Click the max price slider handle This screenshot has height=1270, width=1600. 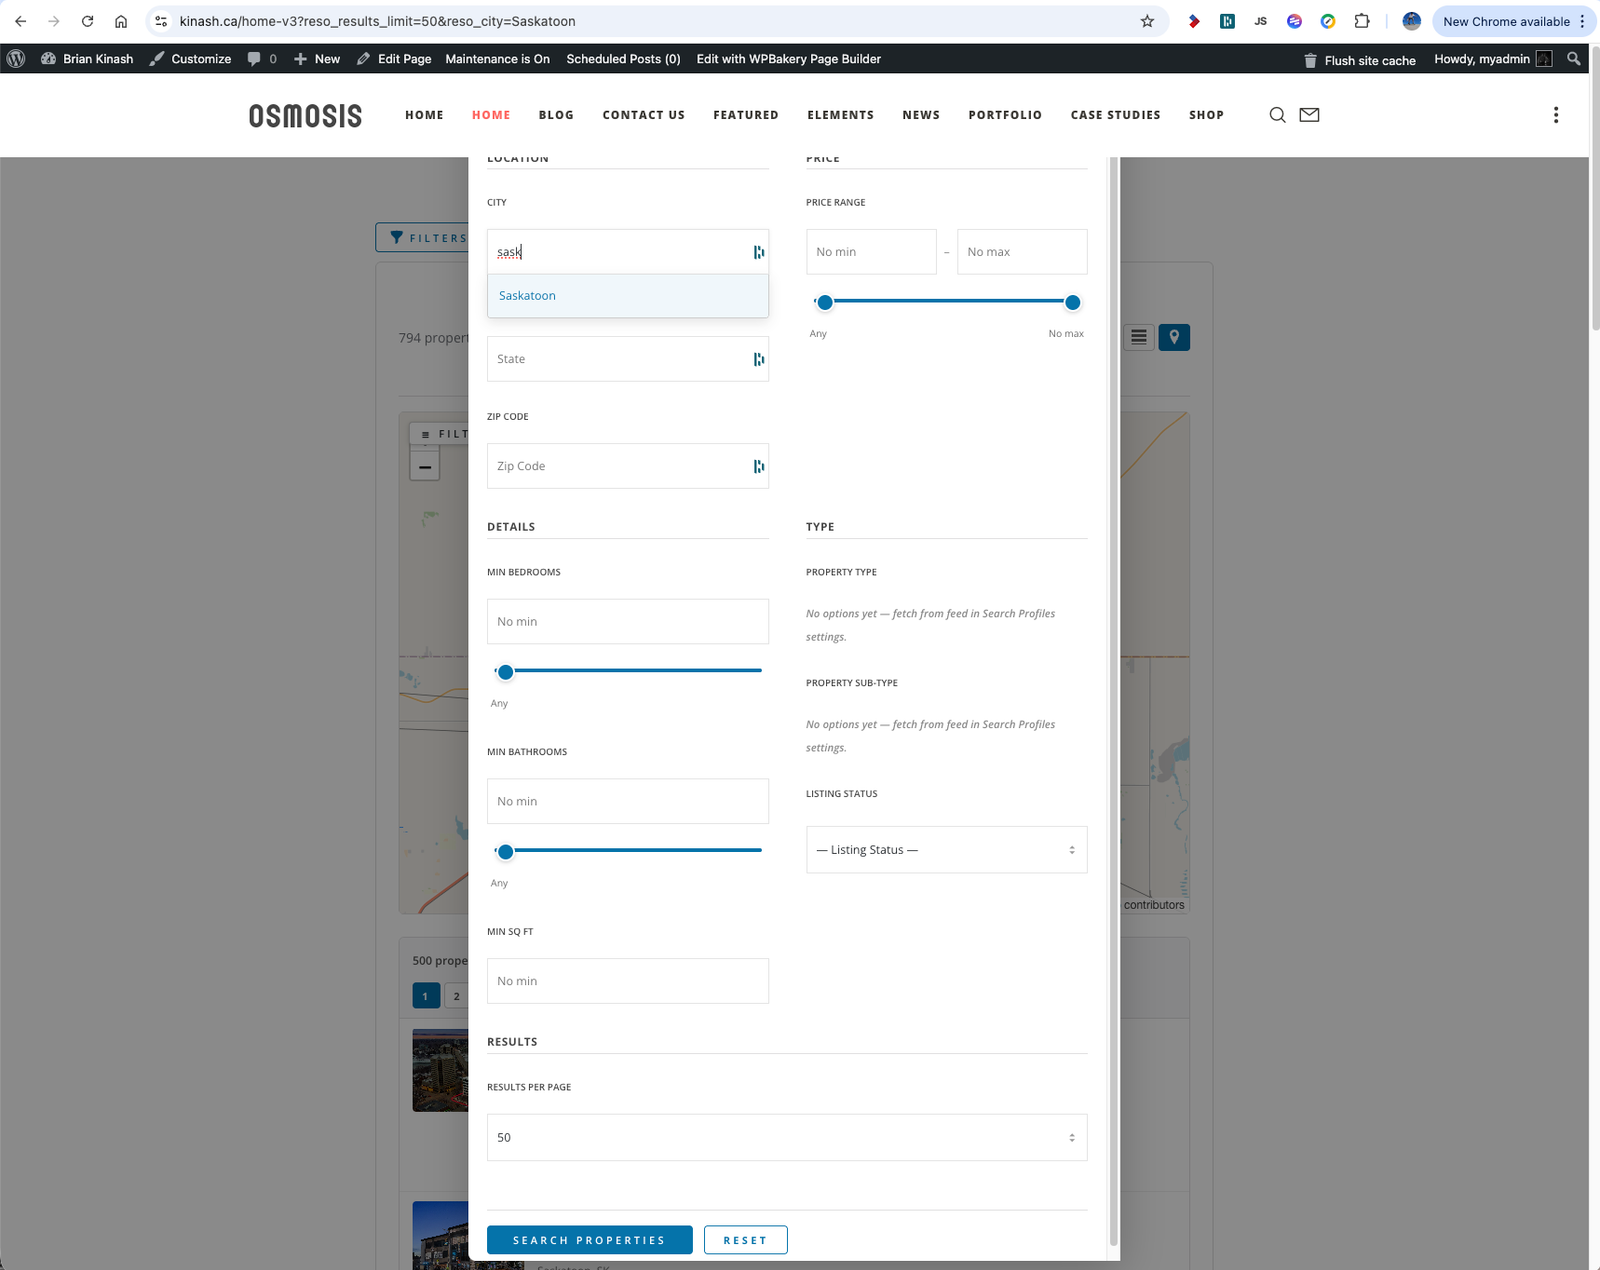click(1072, 302)
